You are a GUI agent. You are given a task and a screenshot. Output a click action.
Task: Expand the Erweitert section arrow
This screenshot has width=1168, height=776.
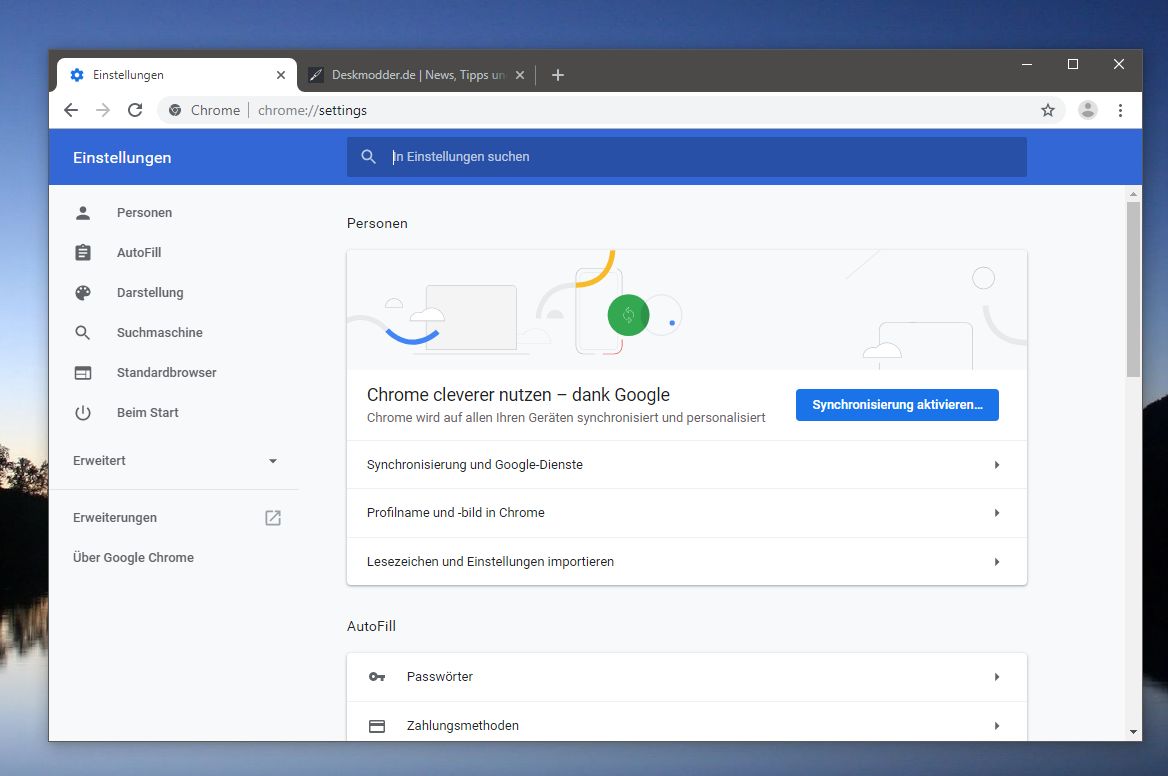[273, 461]
